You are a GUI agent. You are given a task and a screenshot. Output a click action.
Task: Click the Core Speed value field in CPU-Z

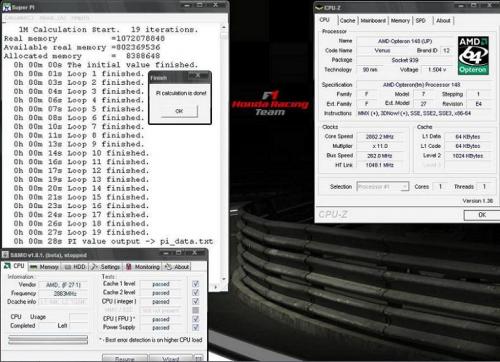380,137
